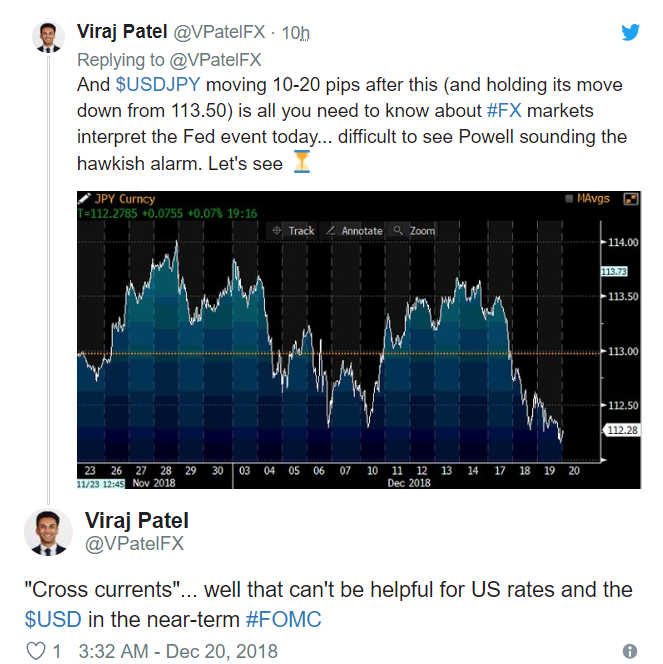Open the $USDJPY cashtag link
Screen dimensions: 663x664
click(153, 84)
